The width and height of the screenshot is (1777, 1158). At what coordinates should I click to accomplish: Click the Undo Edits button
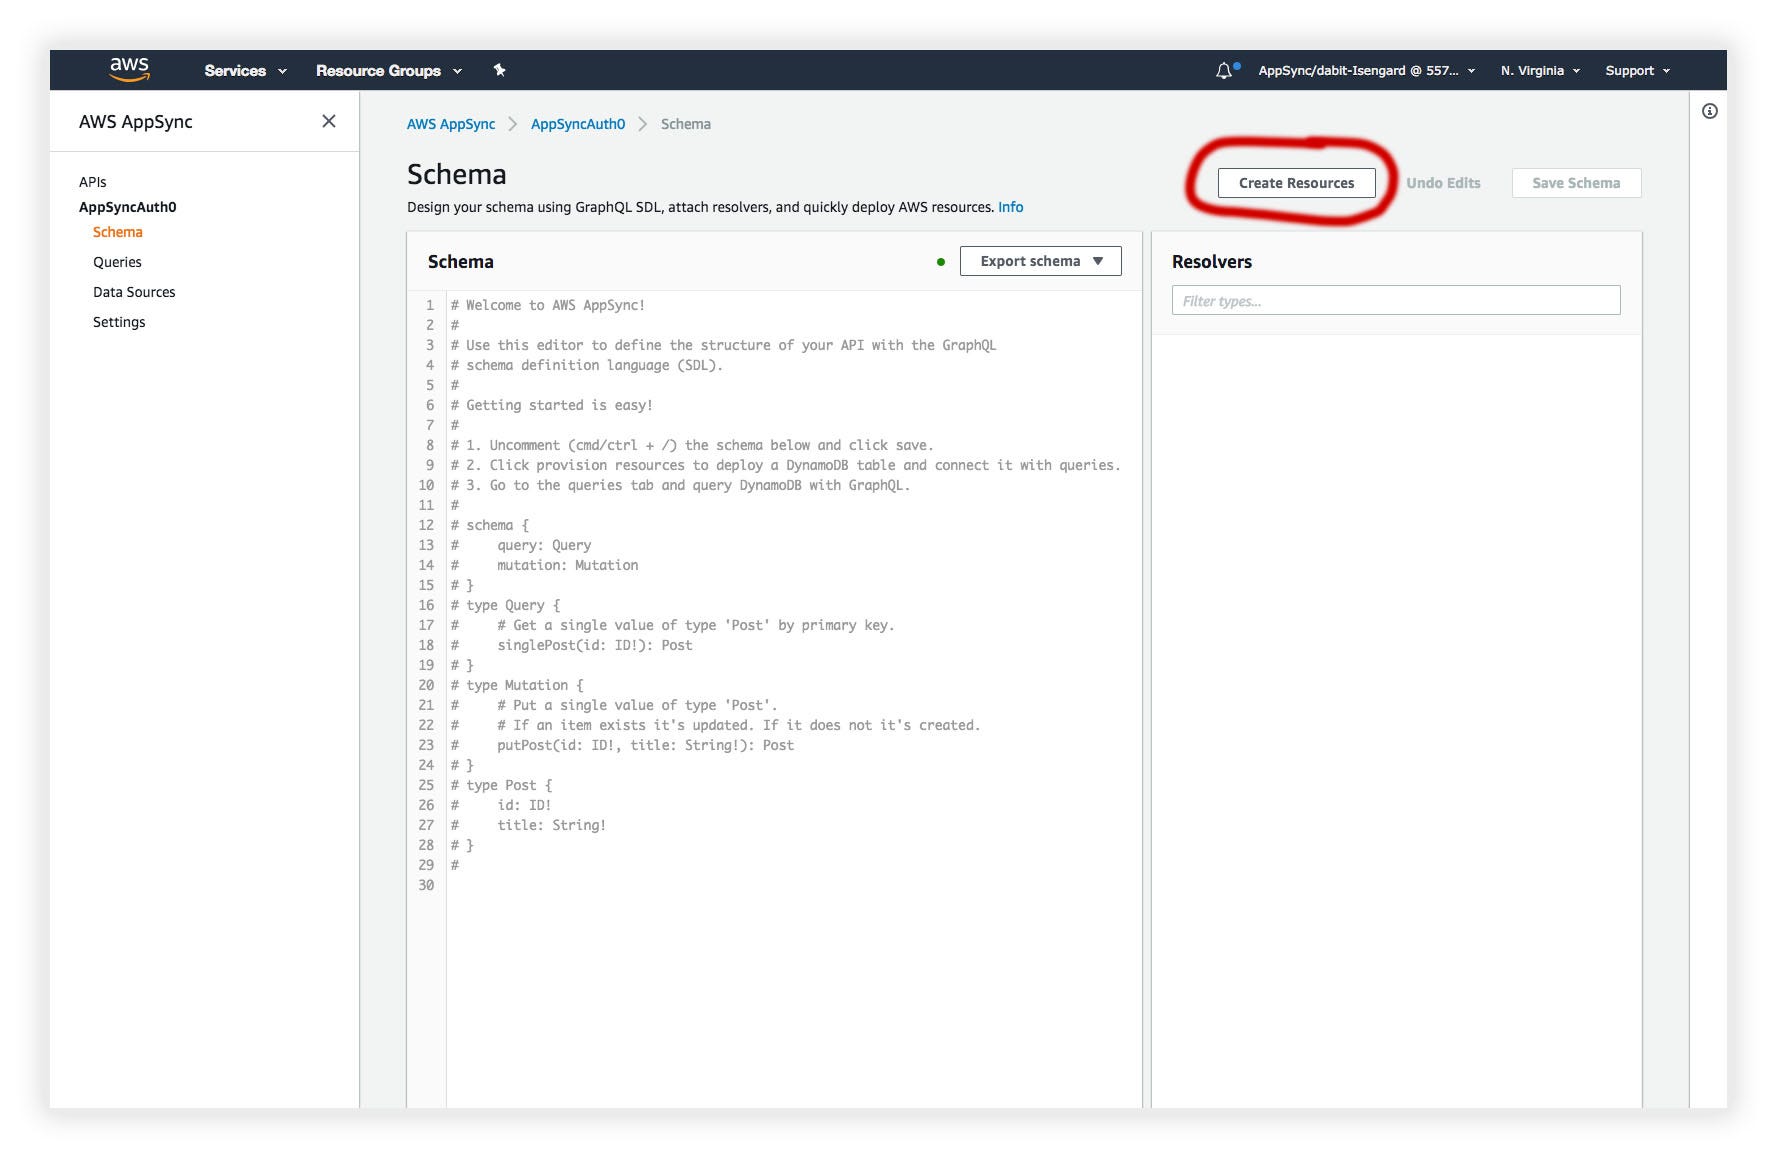point(1443,183)
